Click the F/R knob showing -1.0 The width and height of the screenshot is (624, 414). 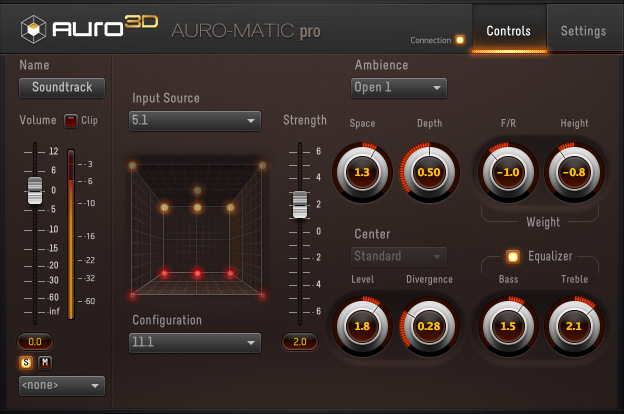(x=508, y=172)
